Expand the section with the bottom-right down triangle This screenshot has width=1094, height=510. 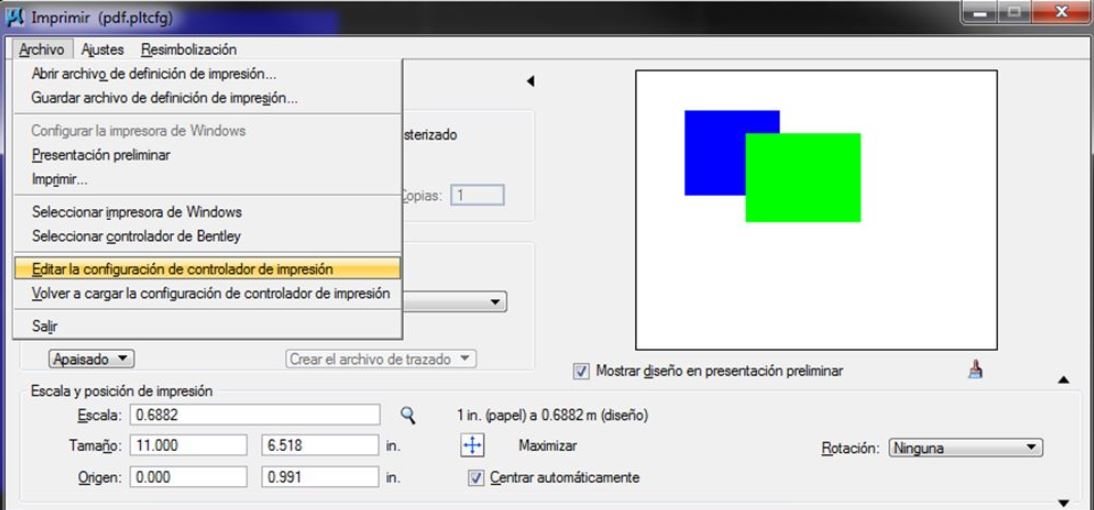coord(1063,502)
